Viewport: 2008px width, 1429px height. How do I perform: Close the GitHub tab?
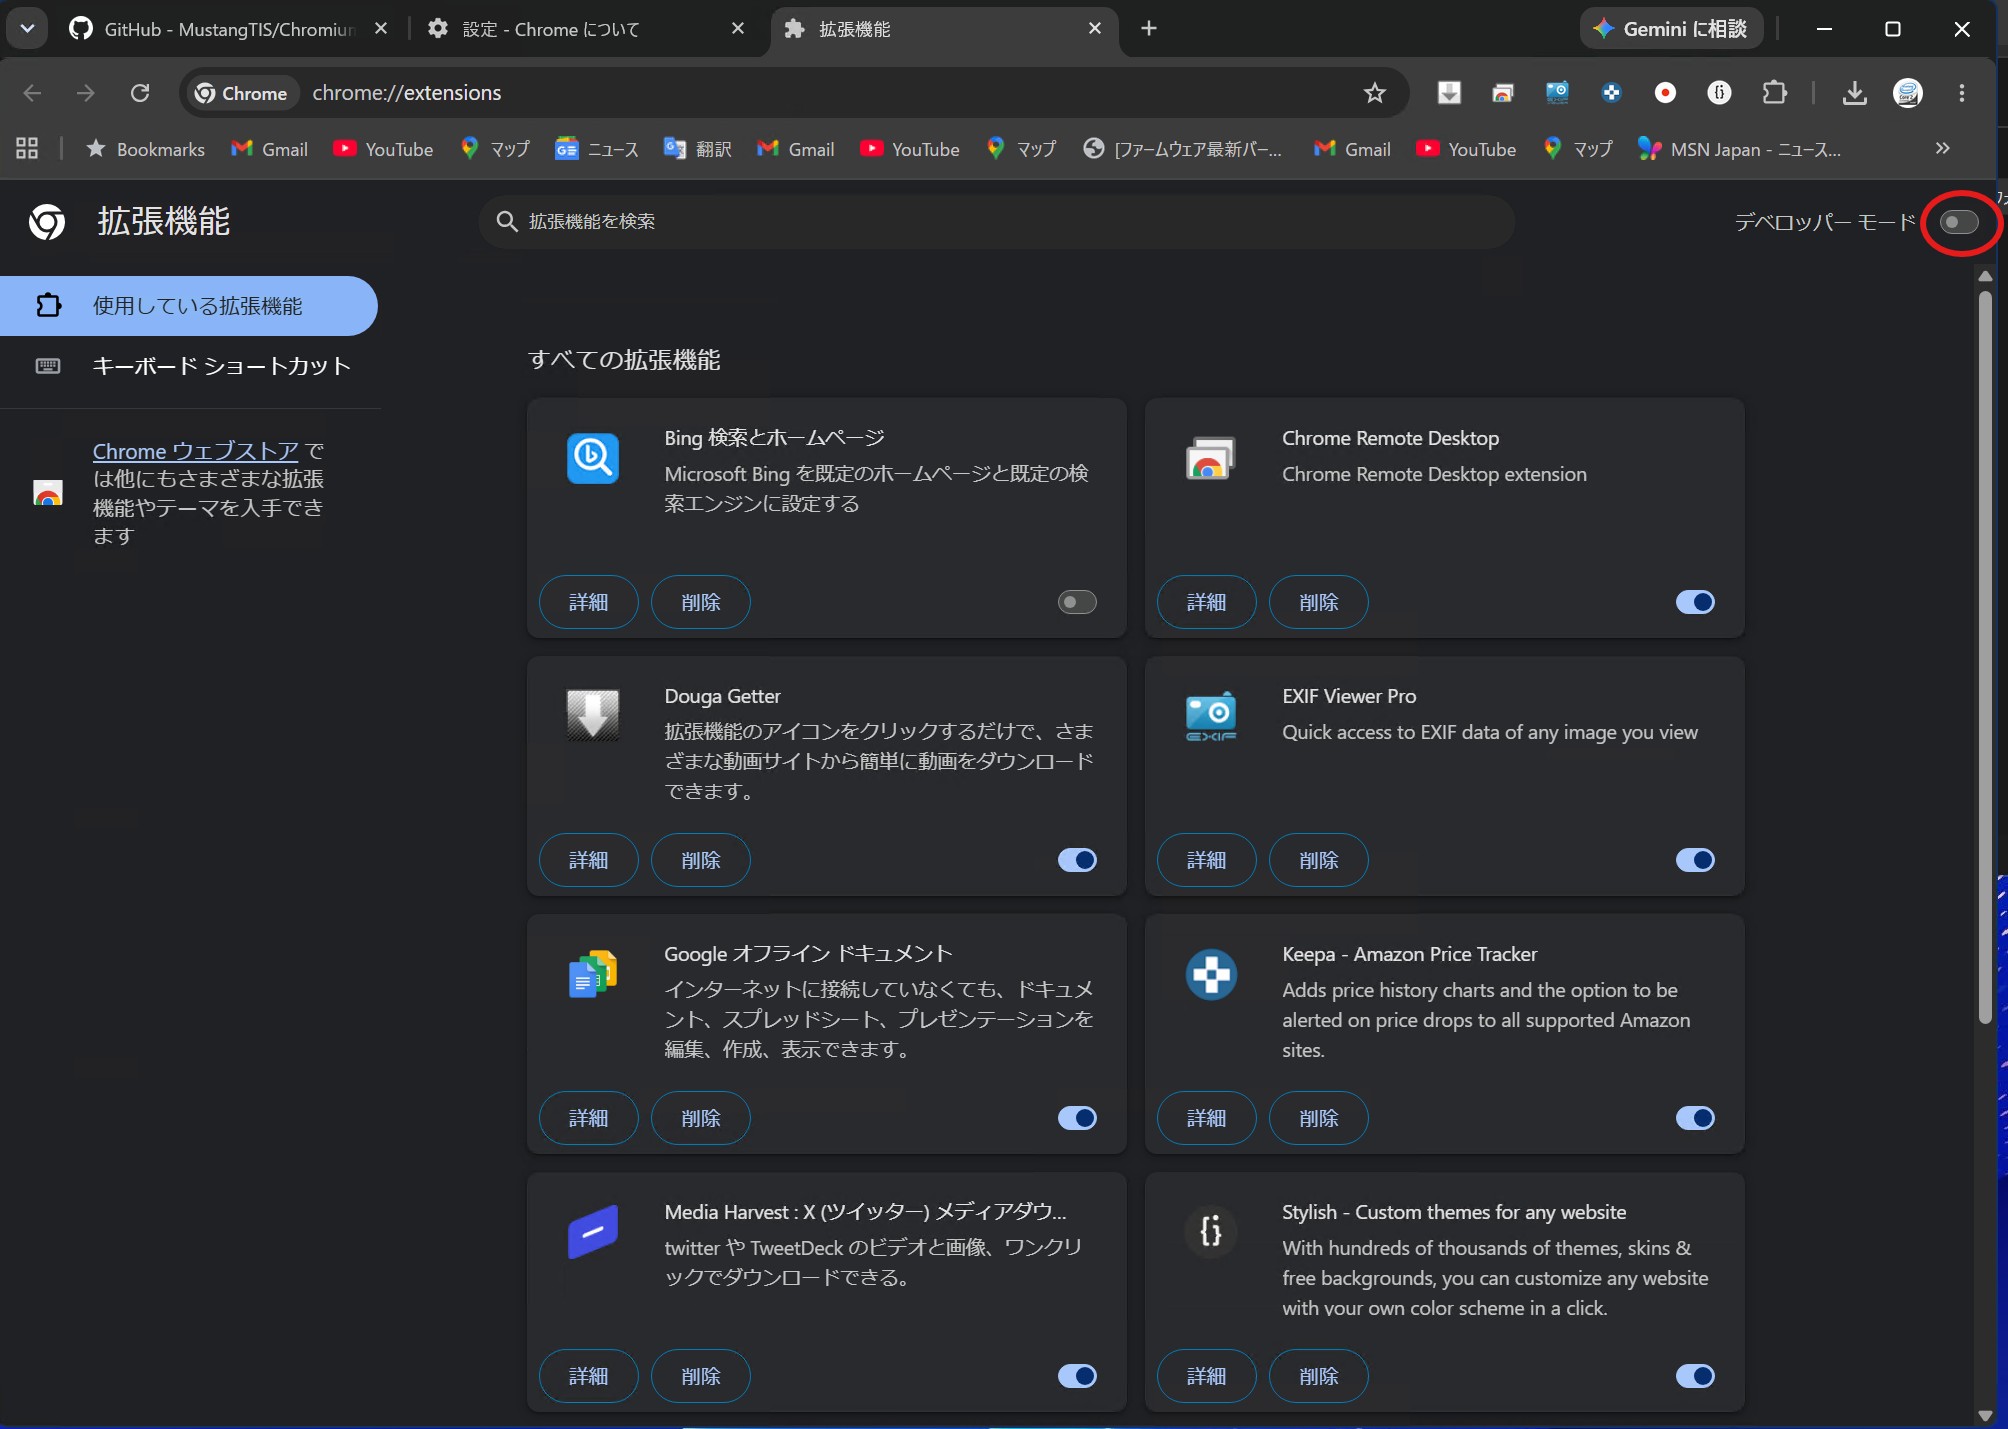point(381,29)
